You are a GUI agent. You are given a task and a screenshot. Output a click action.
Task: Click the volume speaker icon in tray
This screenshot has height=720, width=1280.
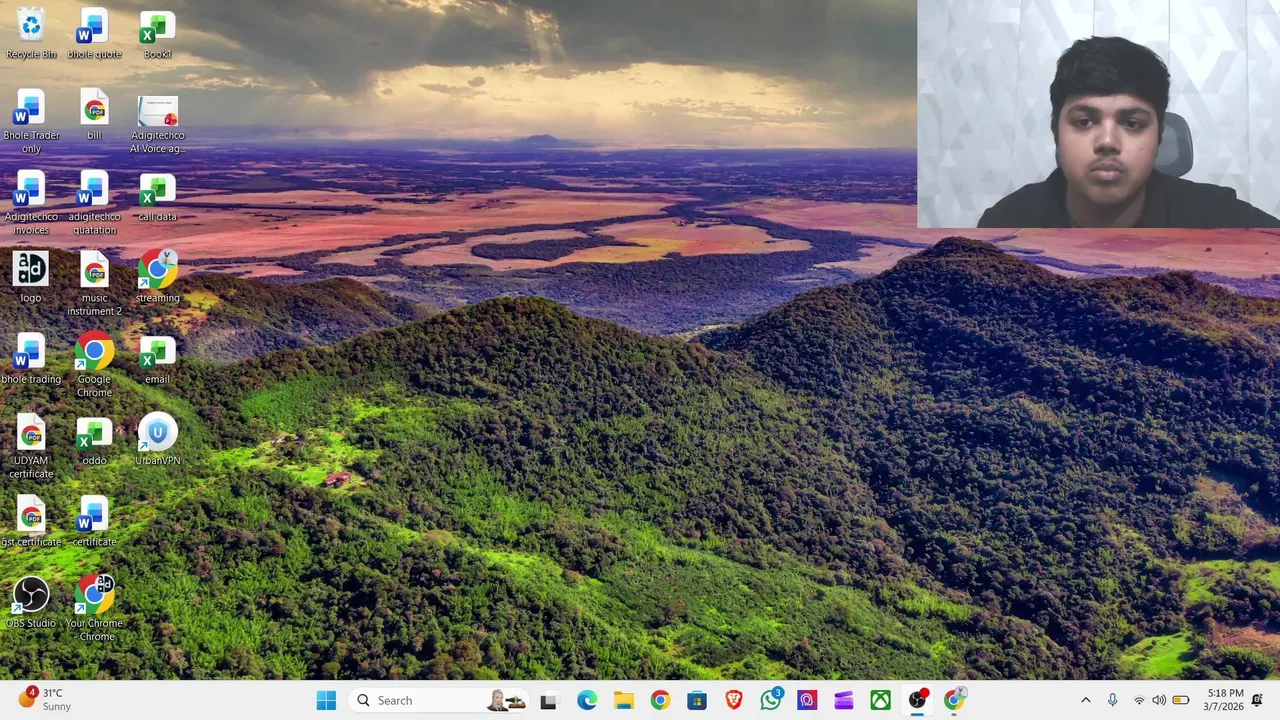(x=1159, y=700)
